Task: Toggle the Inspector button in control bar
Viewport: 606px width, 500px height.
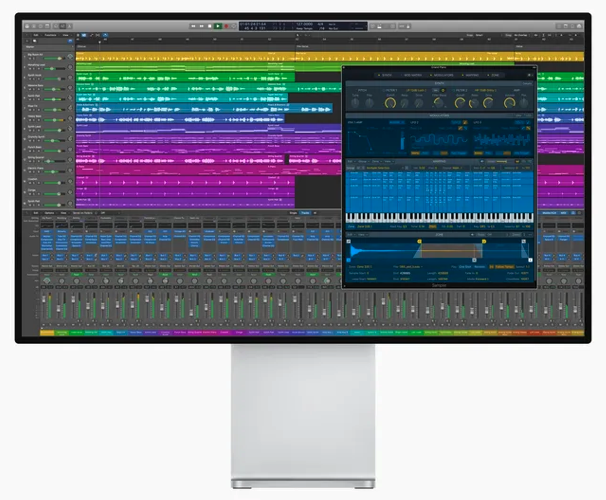Action: (x=34, y=26)
